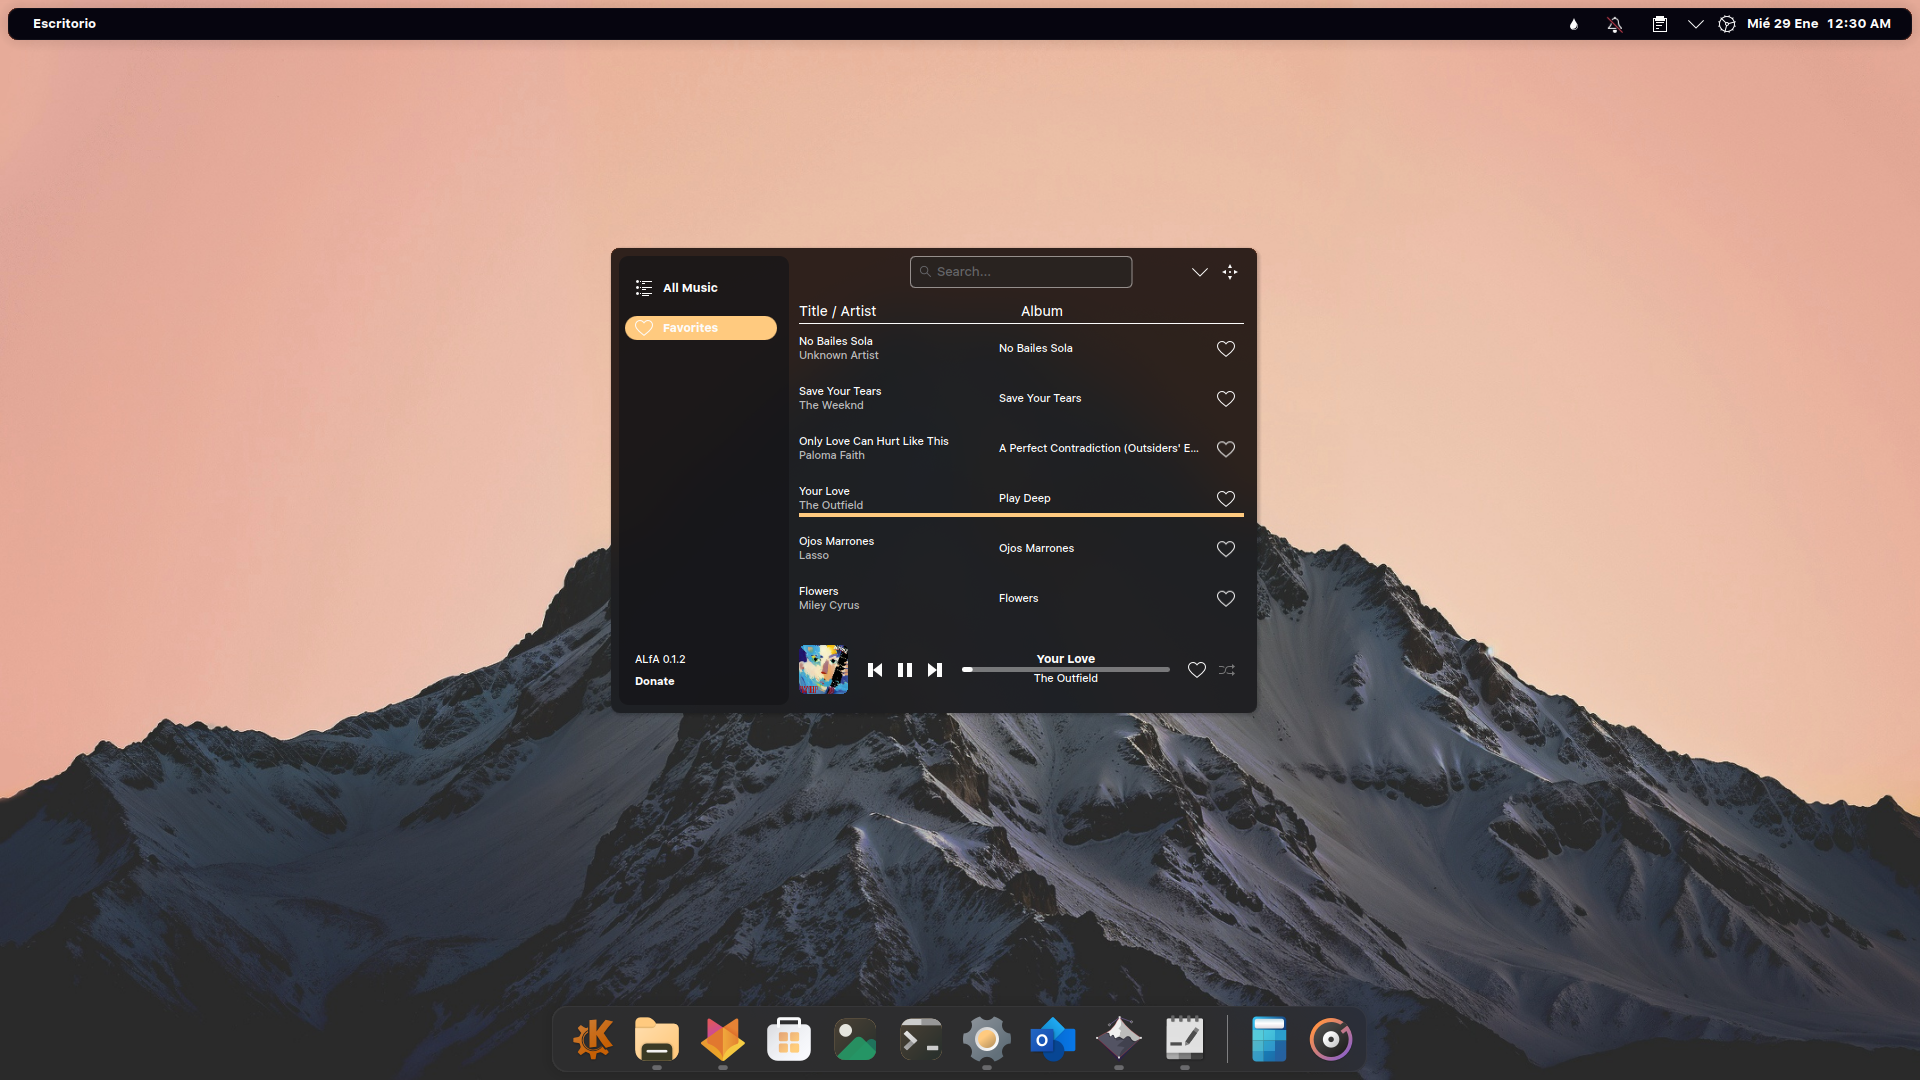
Task: Open the chevron-down menu in player header
Action: (1200, 272)
